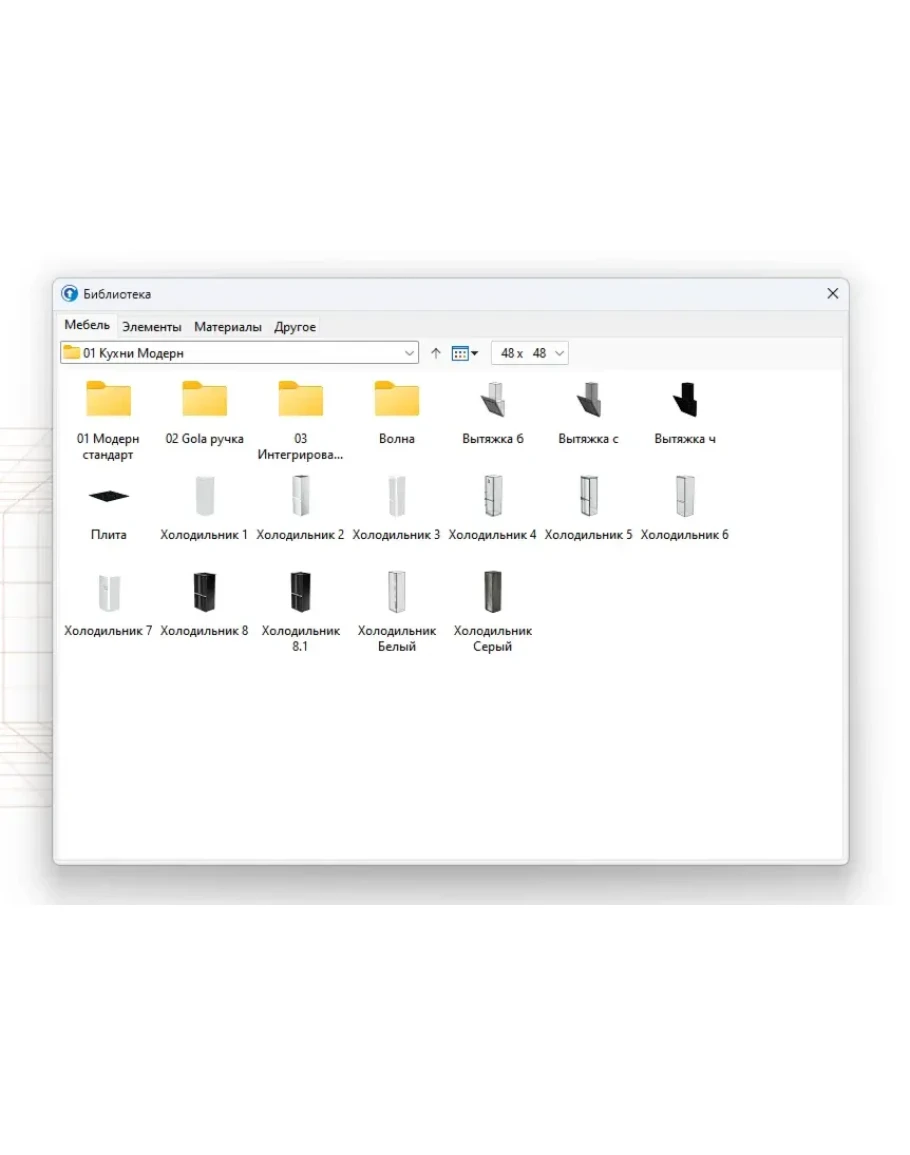Viewport: 910px width, 1155px height.
Task: Switch to the Материалы tab
Action: coord(228,327)
